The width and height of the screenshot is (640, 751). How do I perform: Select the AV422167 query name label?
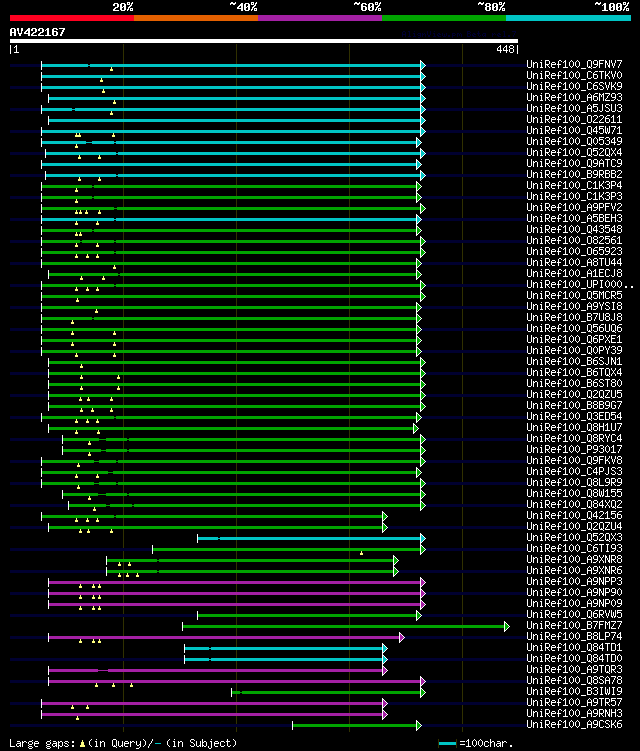pyautogui.click(x=37, y=32)
